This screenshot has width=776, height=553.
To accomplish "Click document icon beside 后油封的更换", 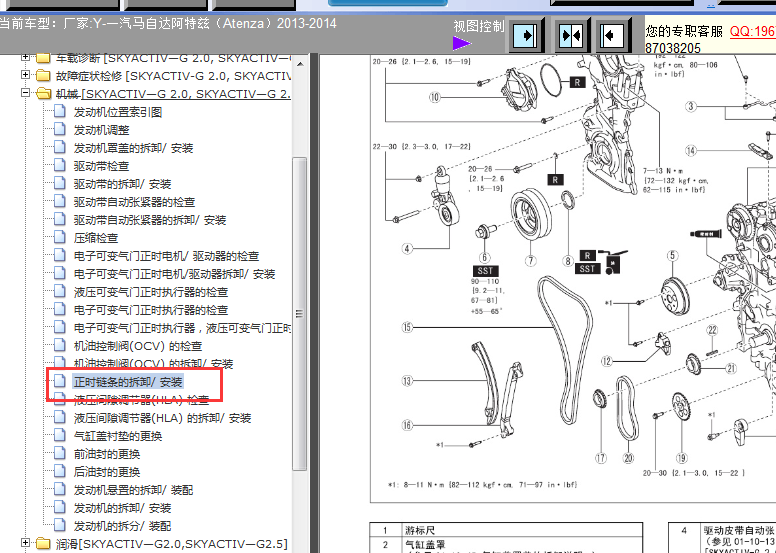I will [59, 471].
